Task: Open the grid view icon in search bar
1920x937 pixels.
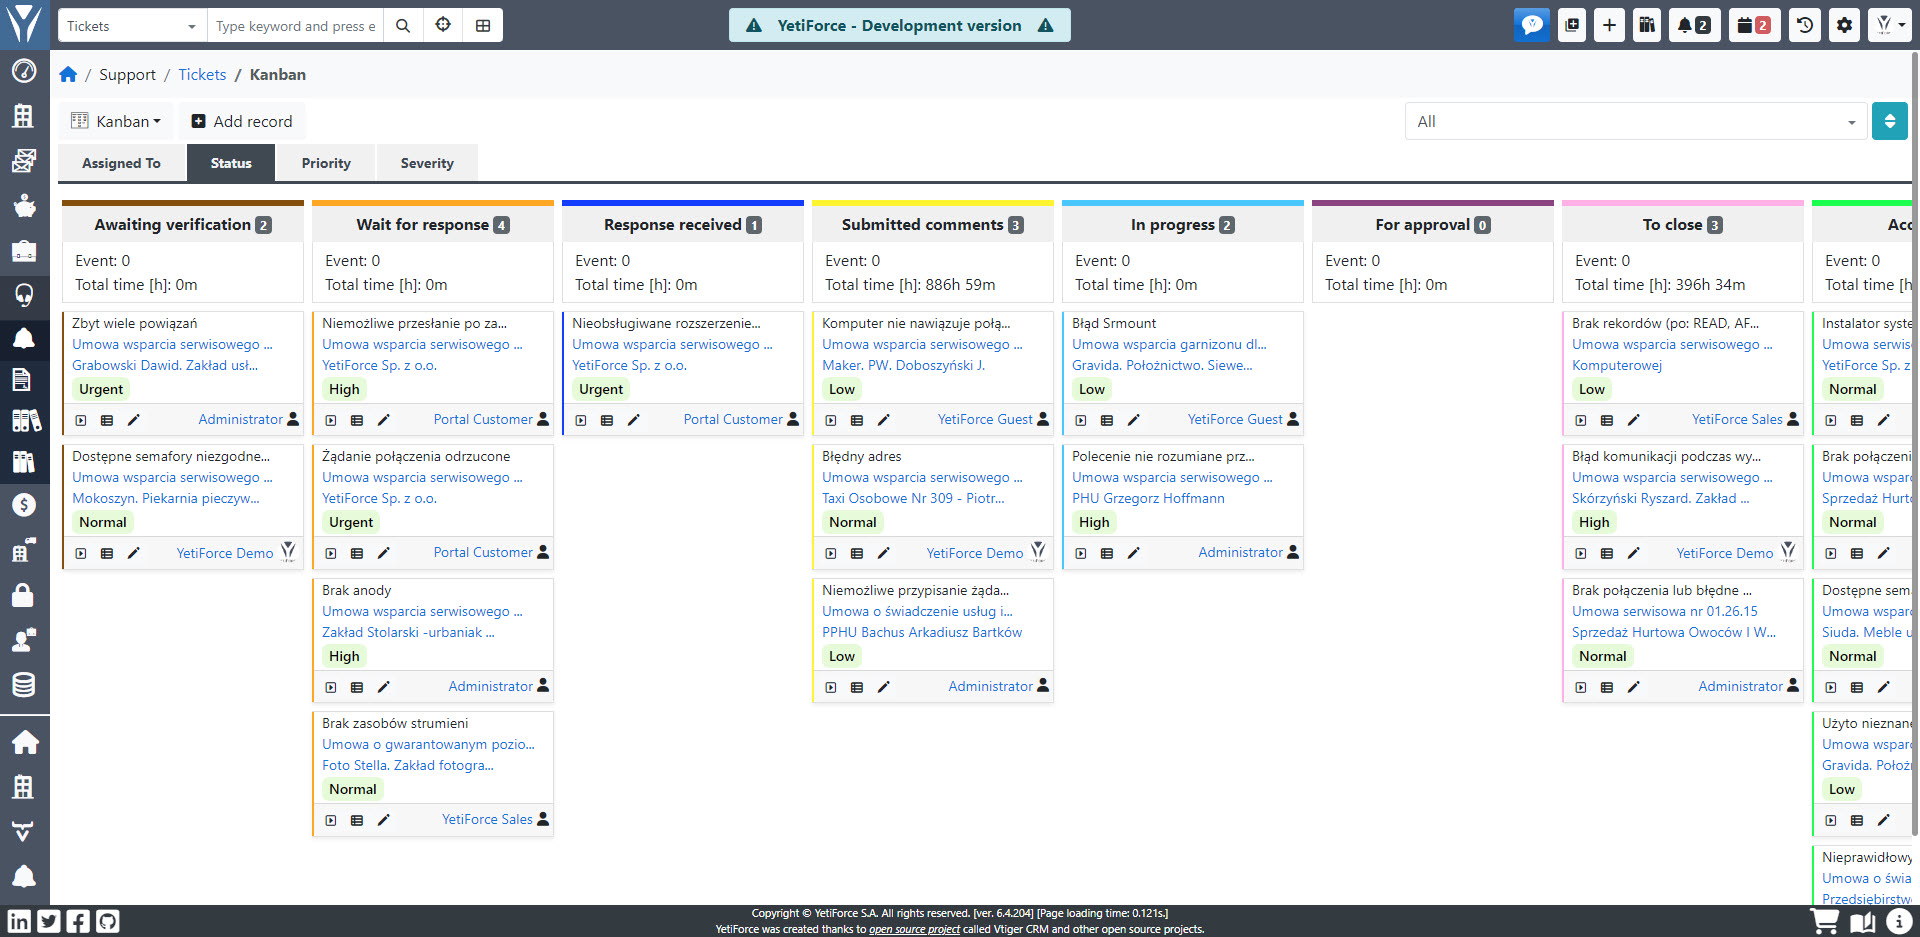Action: pyautogui.click(x=483, y=26)
